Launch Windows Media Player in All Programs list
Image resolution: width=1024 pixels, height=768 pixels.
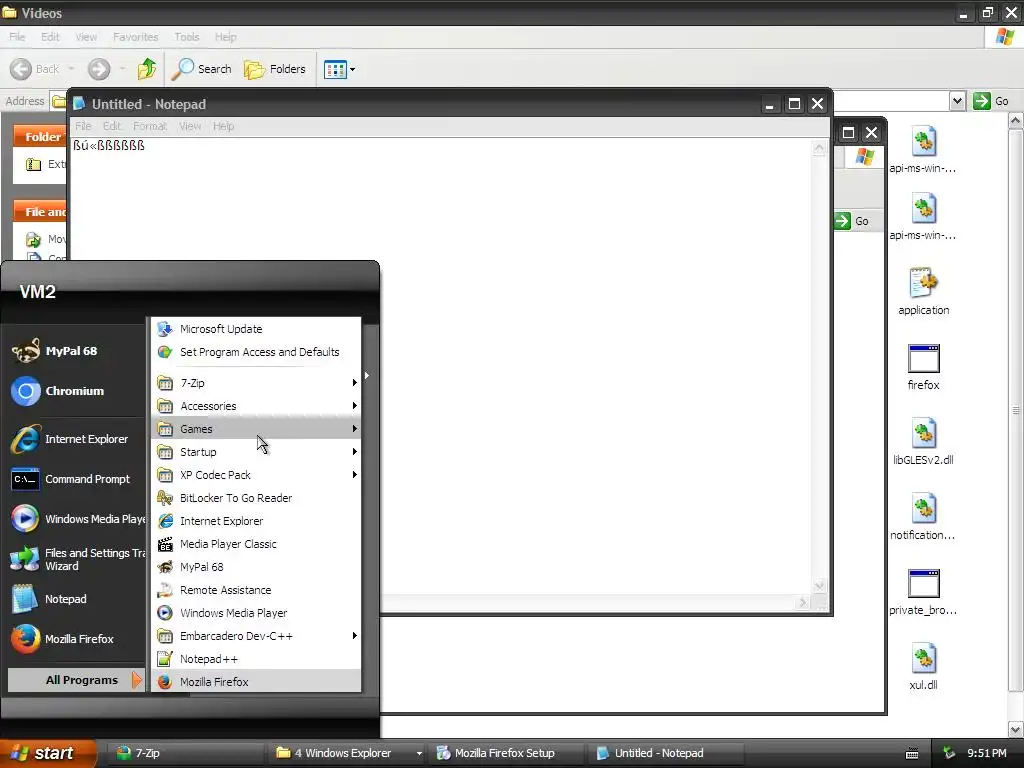coord(256,613)
